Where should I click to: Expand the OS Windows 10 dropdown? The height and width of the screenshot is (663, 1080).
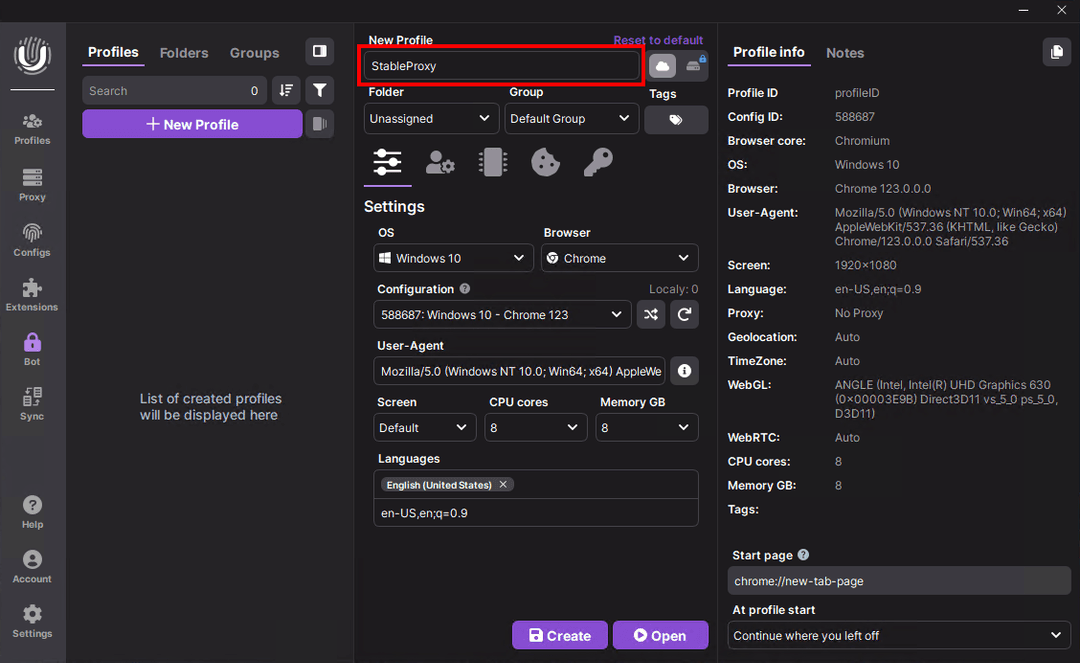pyautogui.click(x=453, y=258)
